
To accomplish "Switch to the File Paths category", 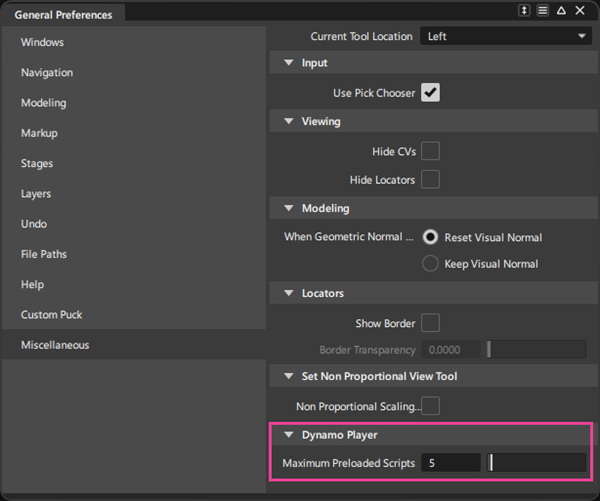I will 44,254.
